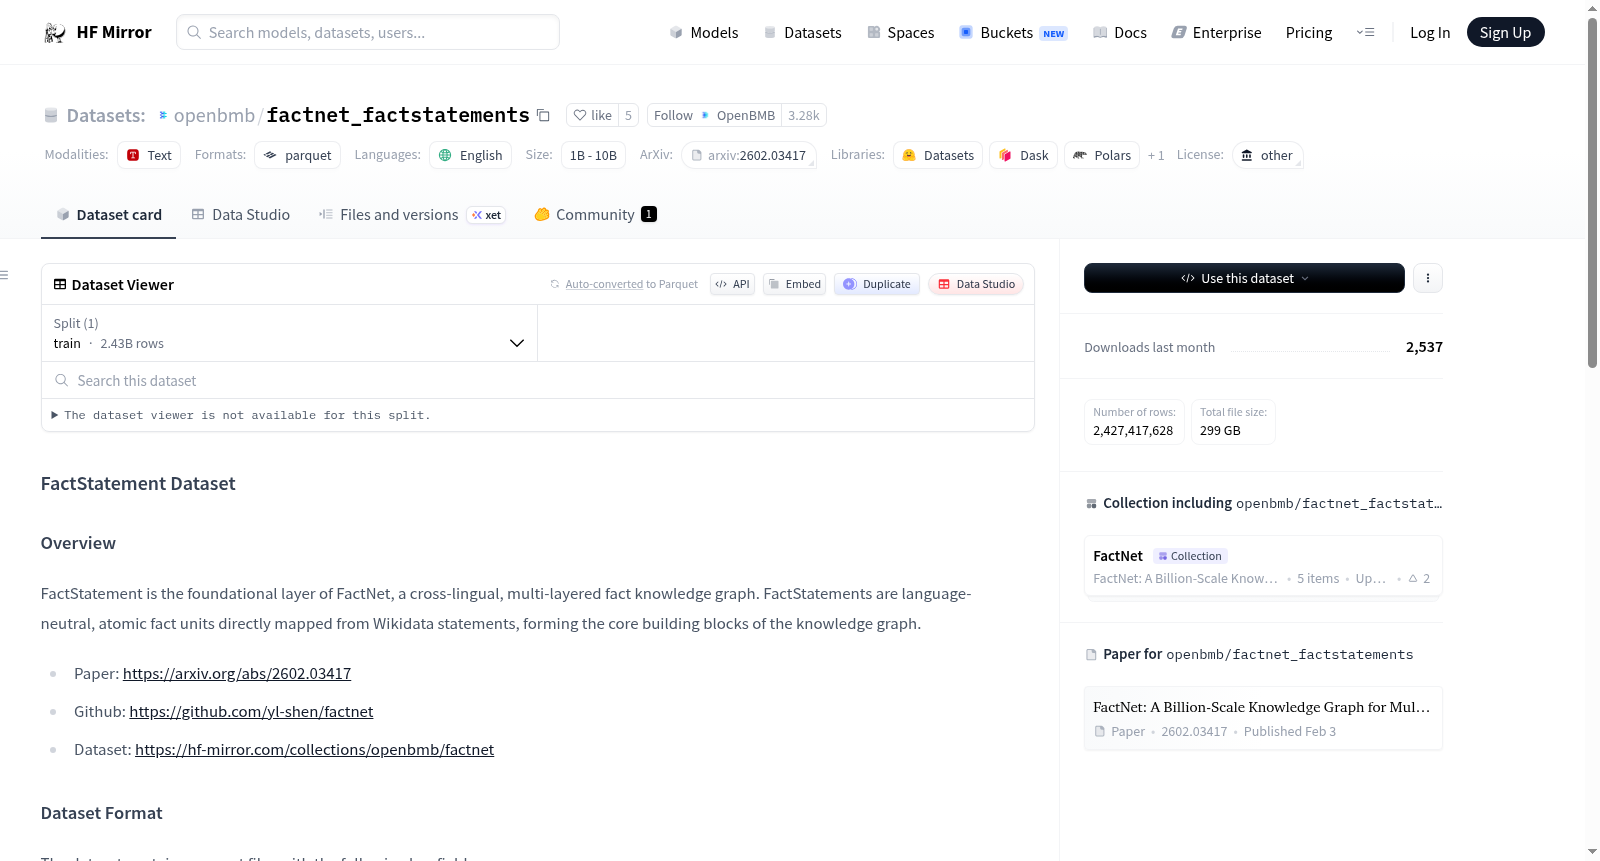Open the extra navigation menu icon next to Pricing

(x=1365, y=32)
